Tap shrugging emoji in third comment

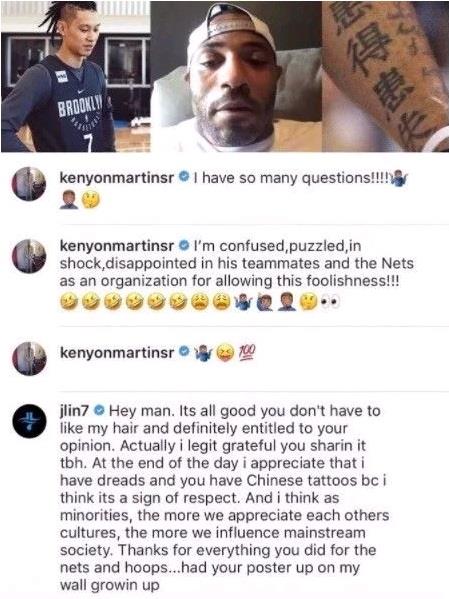coord(204,352)
